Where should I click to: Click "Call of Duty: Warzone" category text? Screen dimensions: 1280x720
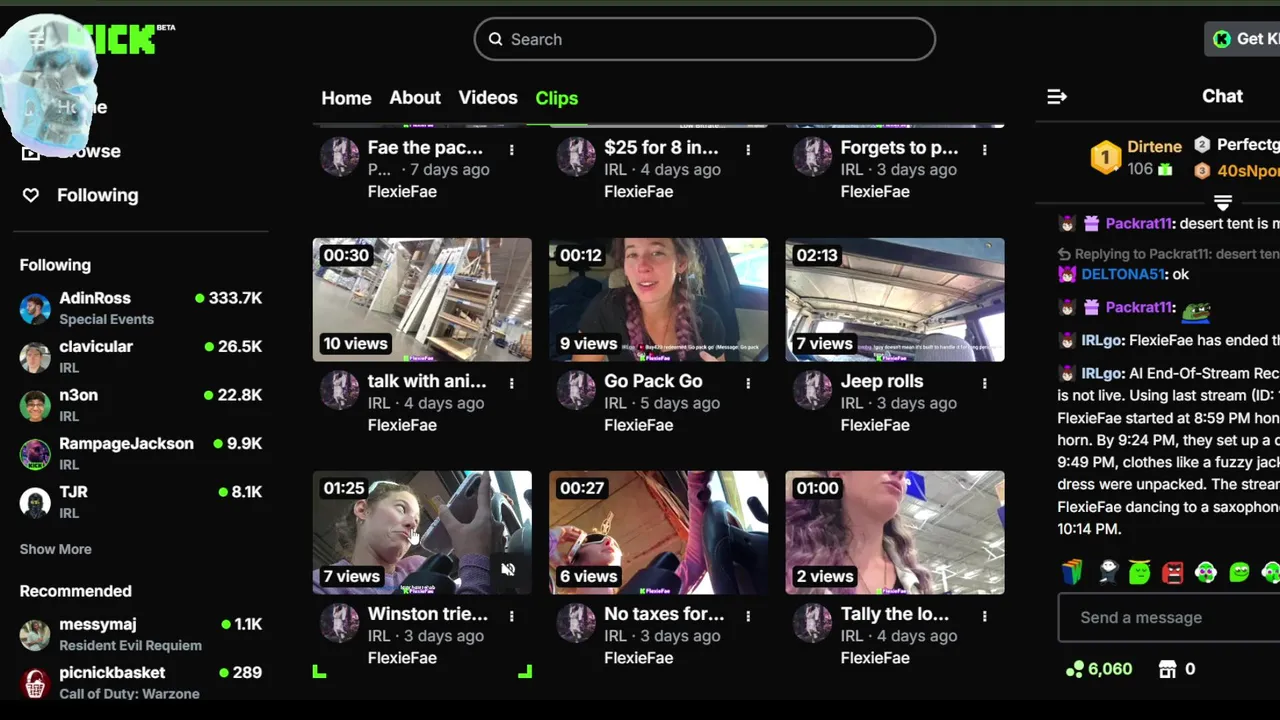coord(129,694)
